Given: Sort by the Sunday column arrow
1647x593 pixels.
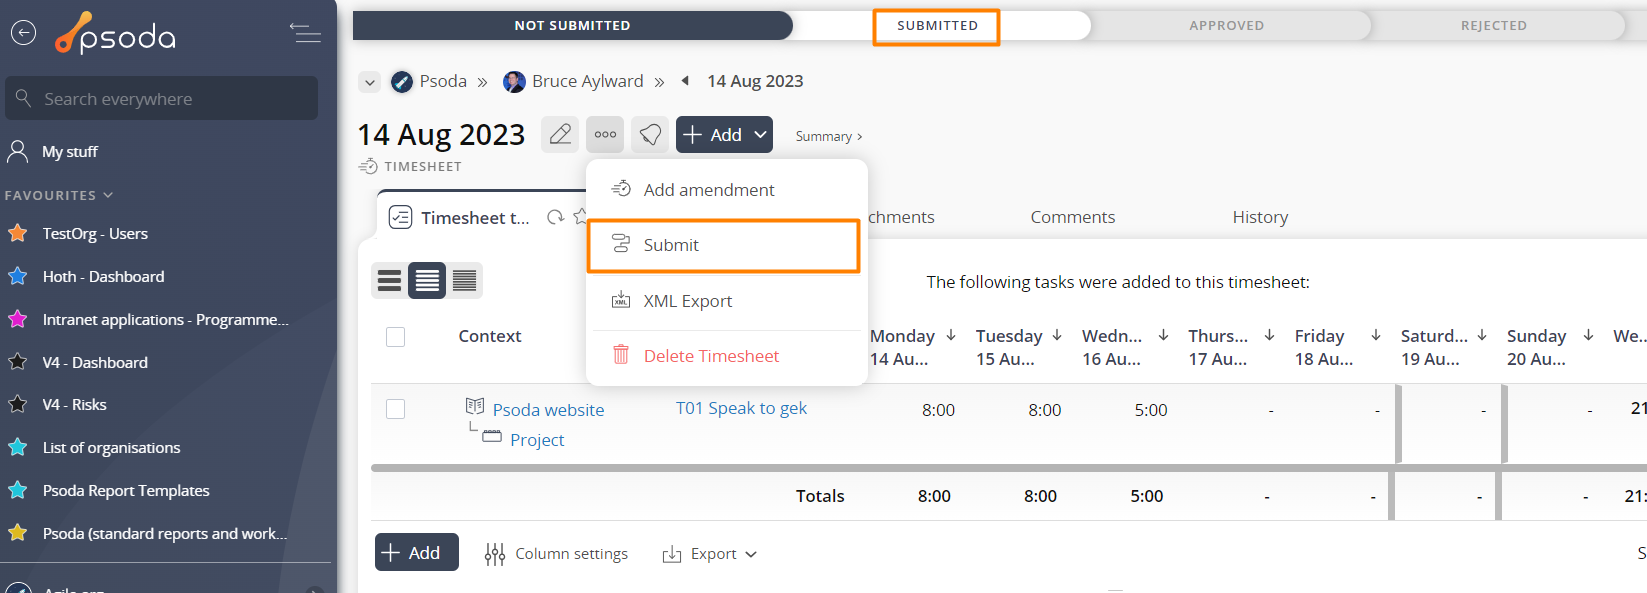Looking at the screenshot, I should 1588,335.
